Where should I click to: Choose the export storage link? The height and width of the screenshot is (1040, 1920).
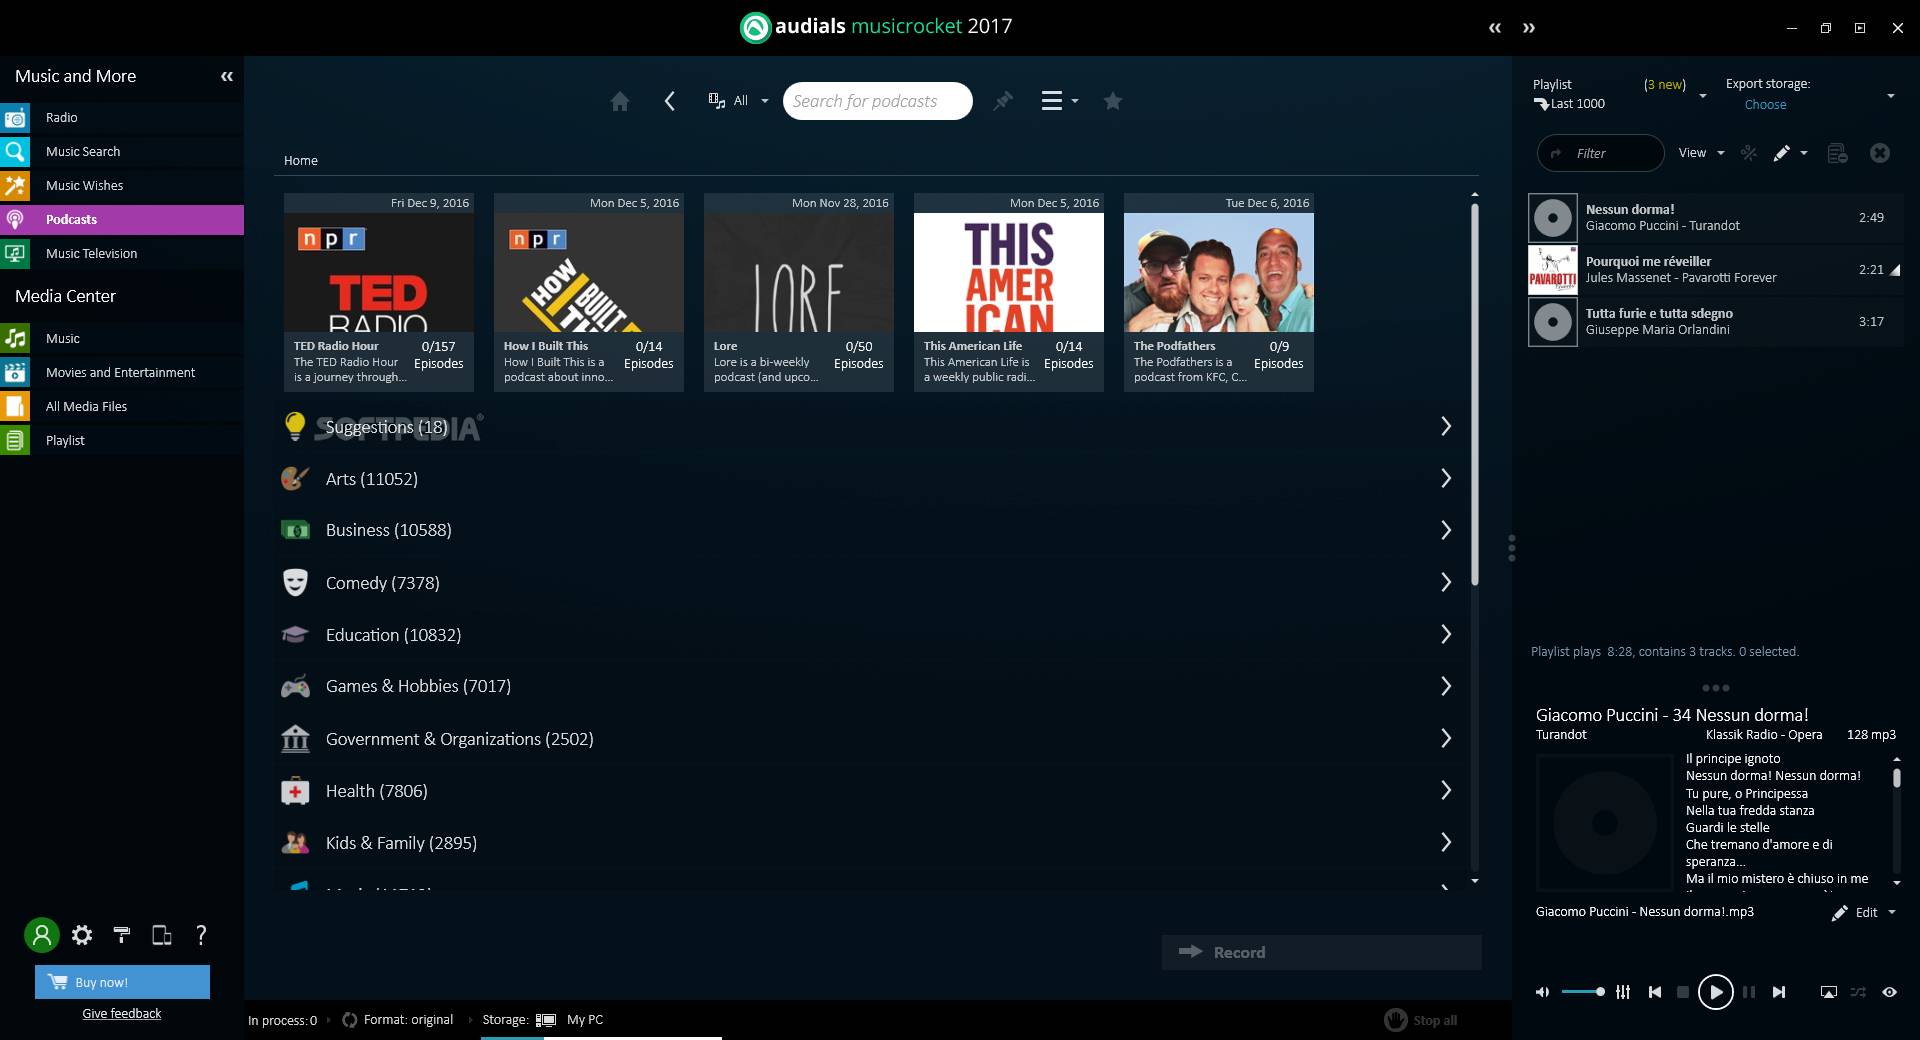point(1765,104)
